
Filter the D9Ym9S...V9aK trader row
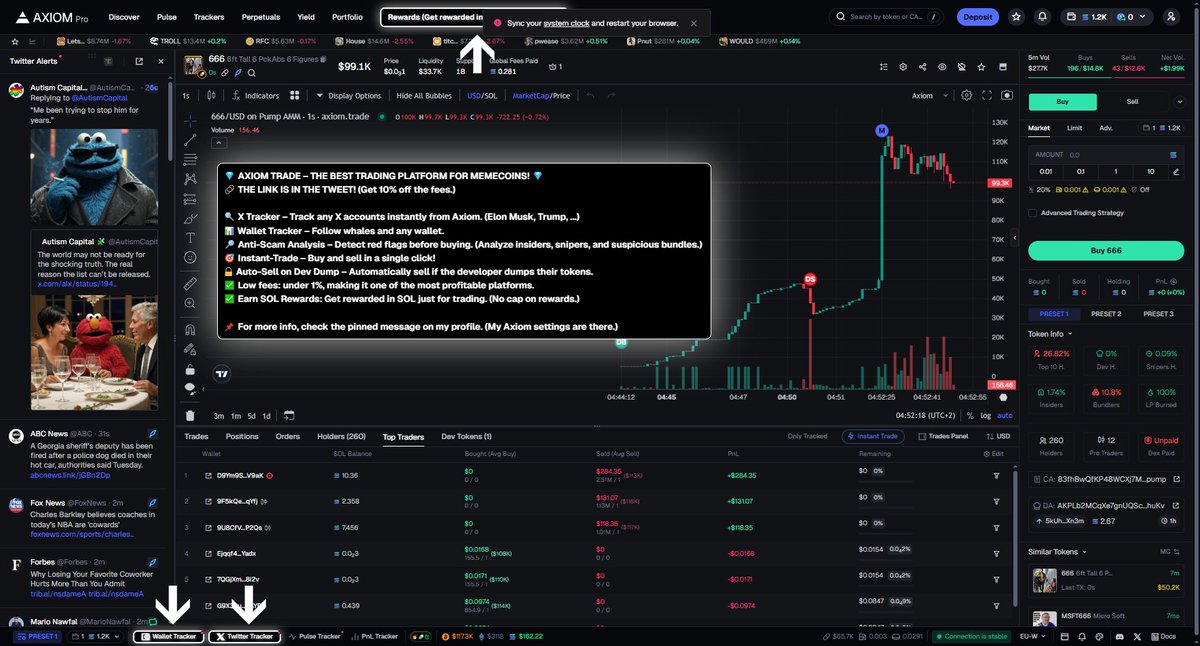tap(996, 475)
